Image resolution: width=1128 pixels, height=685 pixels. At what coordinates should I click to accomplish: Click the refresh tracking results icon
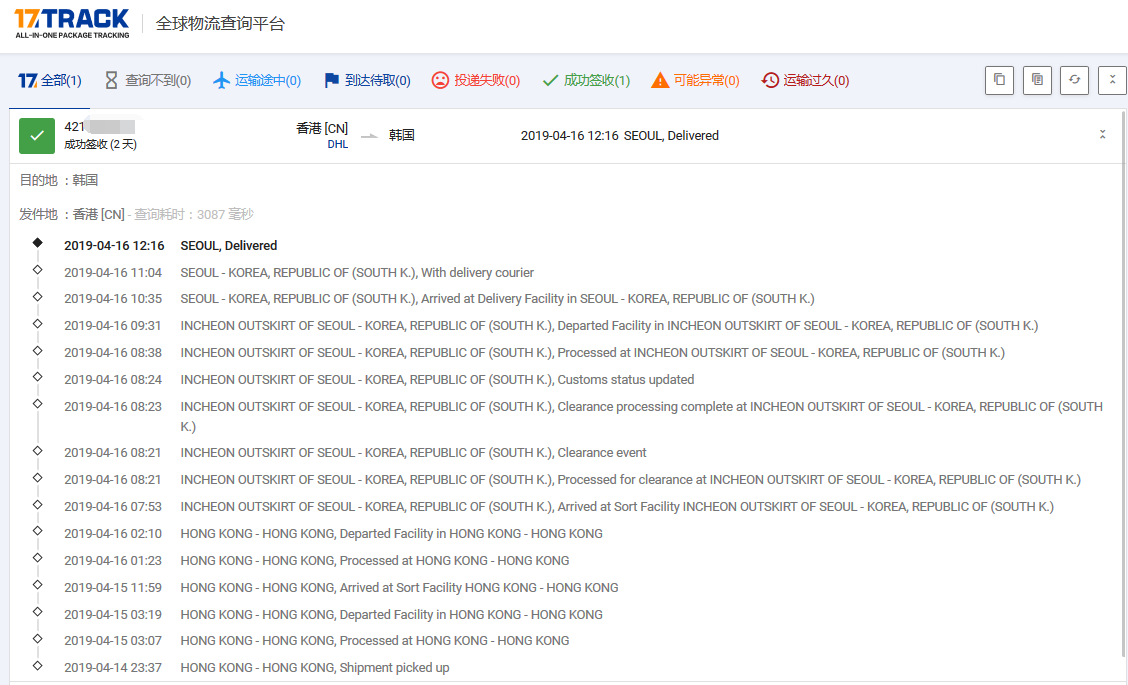click(x=1075, y=81)
